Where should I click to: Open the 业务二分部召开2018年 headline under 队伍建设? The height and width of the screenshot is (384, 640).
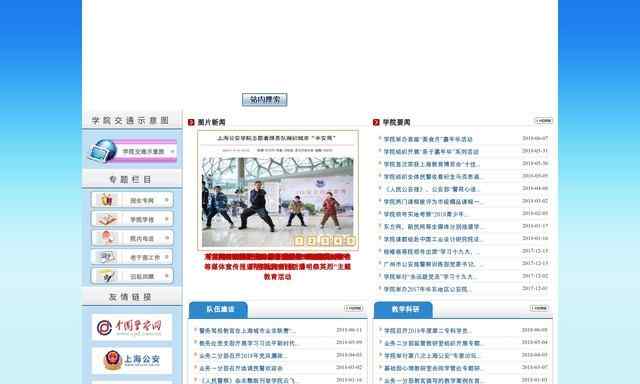243,356
